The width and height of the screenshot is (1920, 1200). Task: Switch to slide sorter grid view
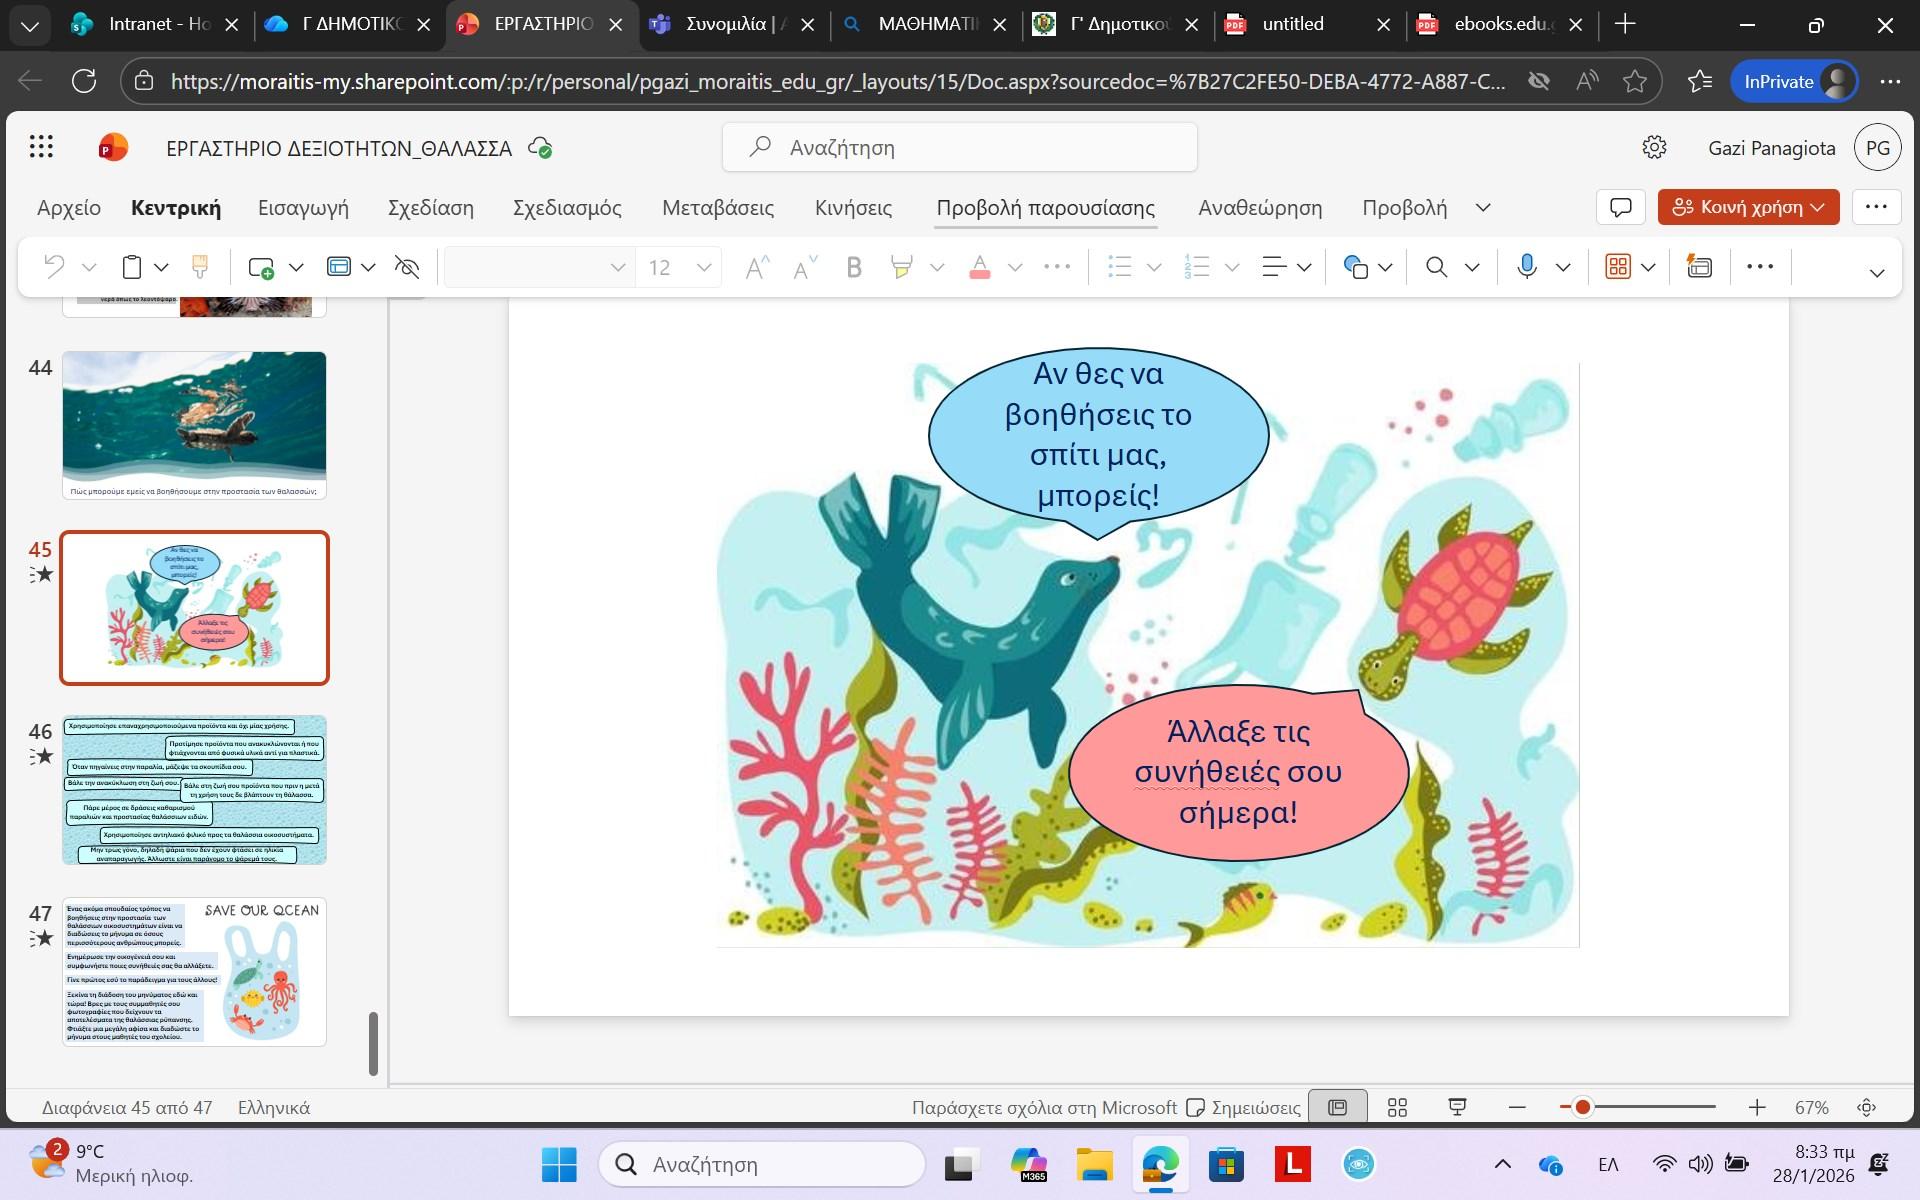1397,1107
